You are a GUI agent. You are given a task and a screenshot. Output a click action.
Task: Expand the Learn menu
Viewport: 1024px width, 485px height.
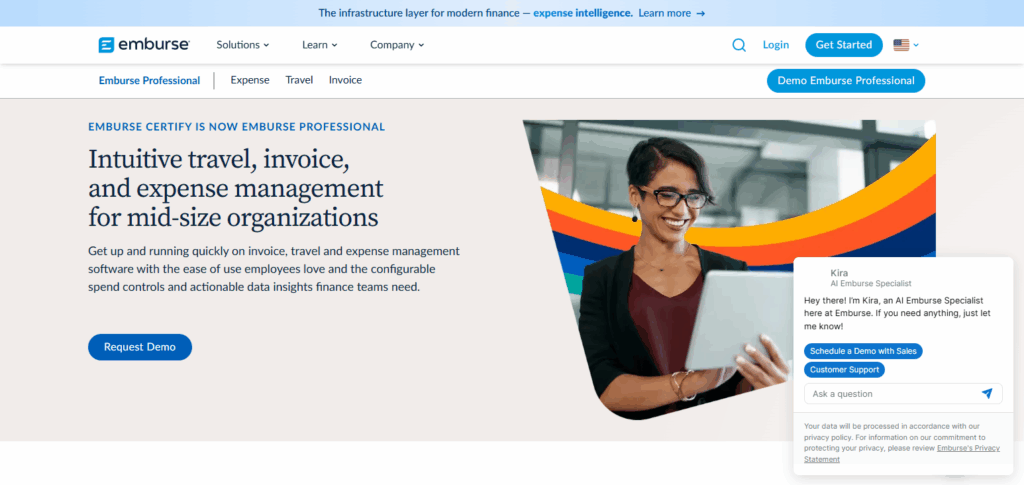(x=319, y=45)
